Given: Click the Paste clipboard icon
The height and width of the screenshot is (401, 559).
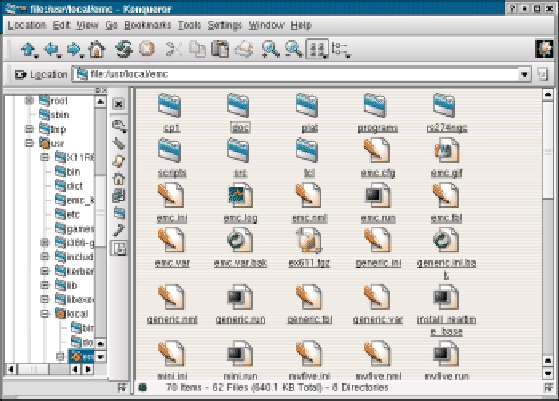Looking at the screenshot, I should [x=220, y=49].
